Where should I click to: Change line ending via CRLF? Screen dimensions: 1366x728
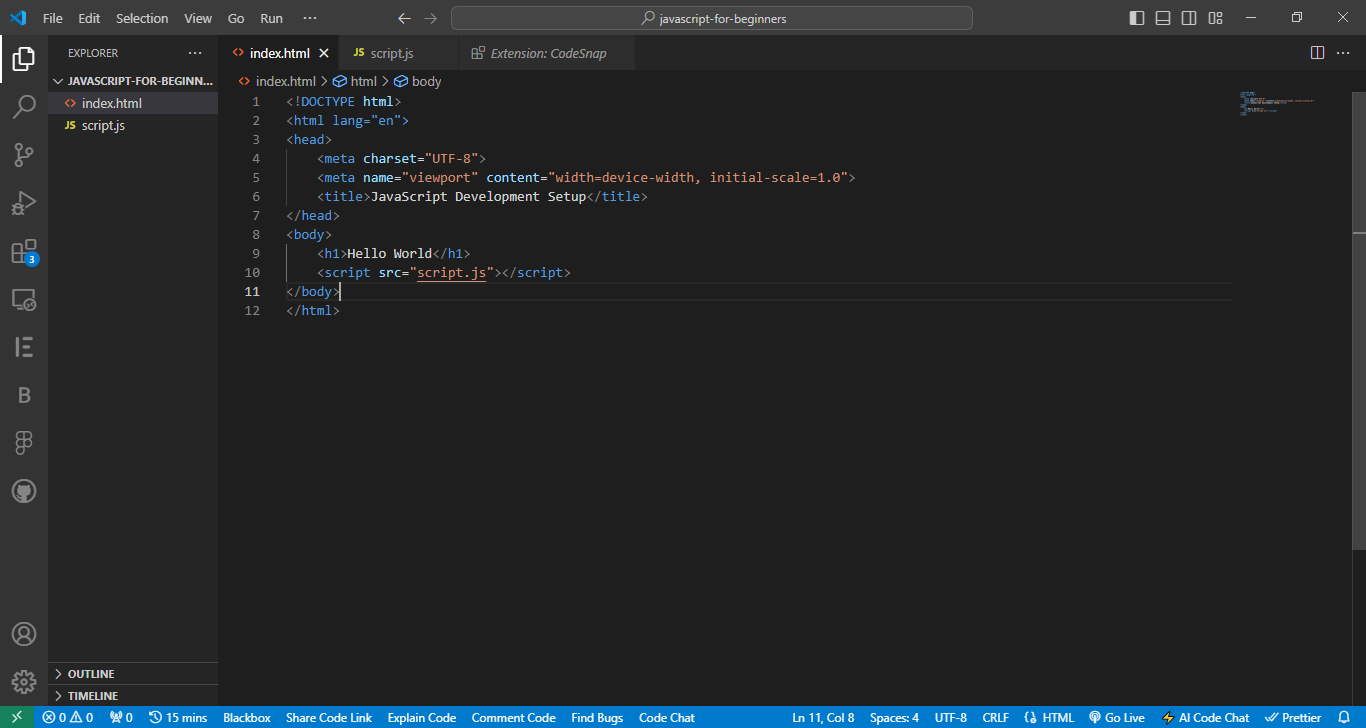(995, 717)
